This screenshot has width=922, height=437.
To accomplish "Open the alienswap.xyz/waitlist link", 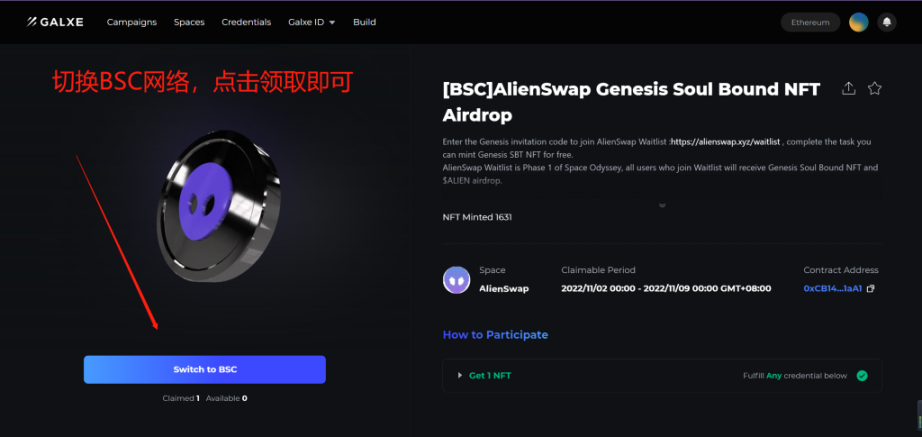I will (x=725, y=142).
